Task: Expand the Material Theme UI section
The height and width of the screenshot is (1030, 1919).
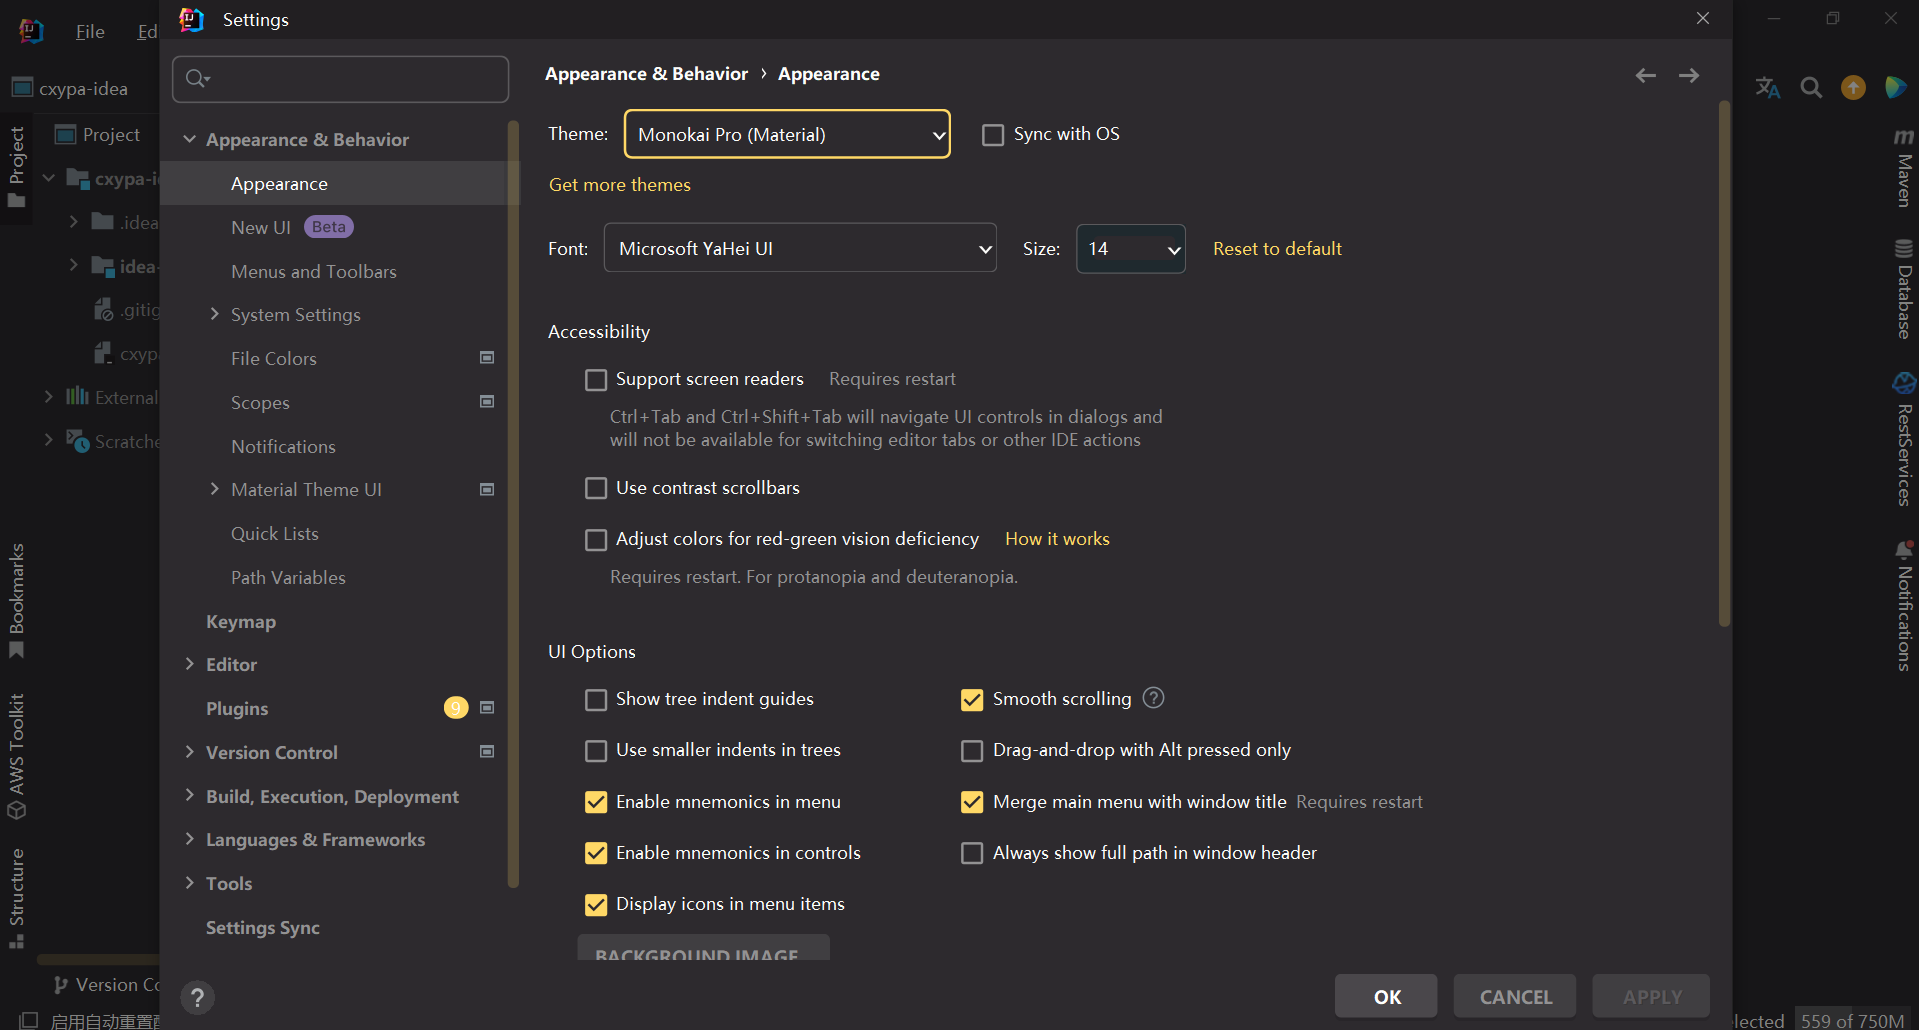Action: pyautogui.click(x=214, y=489)
